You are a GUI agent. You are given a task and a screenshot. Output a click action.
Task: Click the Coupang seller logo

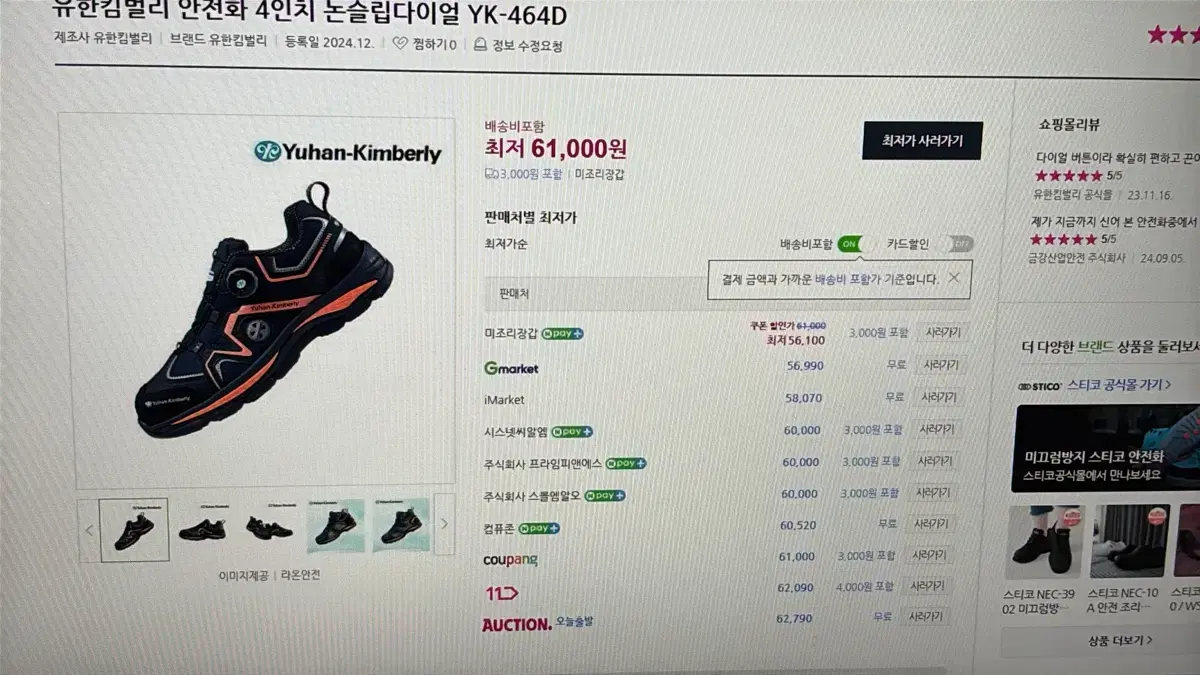click(x=510, y=560)
